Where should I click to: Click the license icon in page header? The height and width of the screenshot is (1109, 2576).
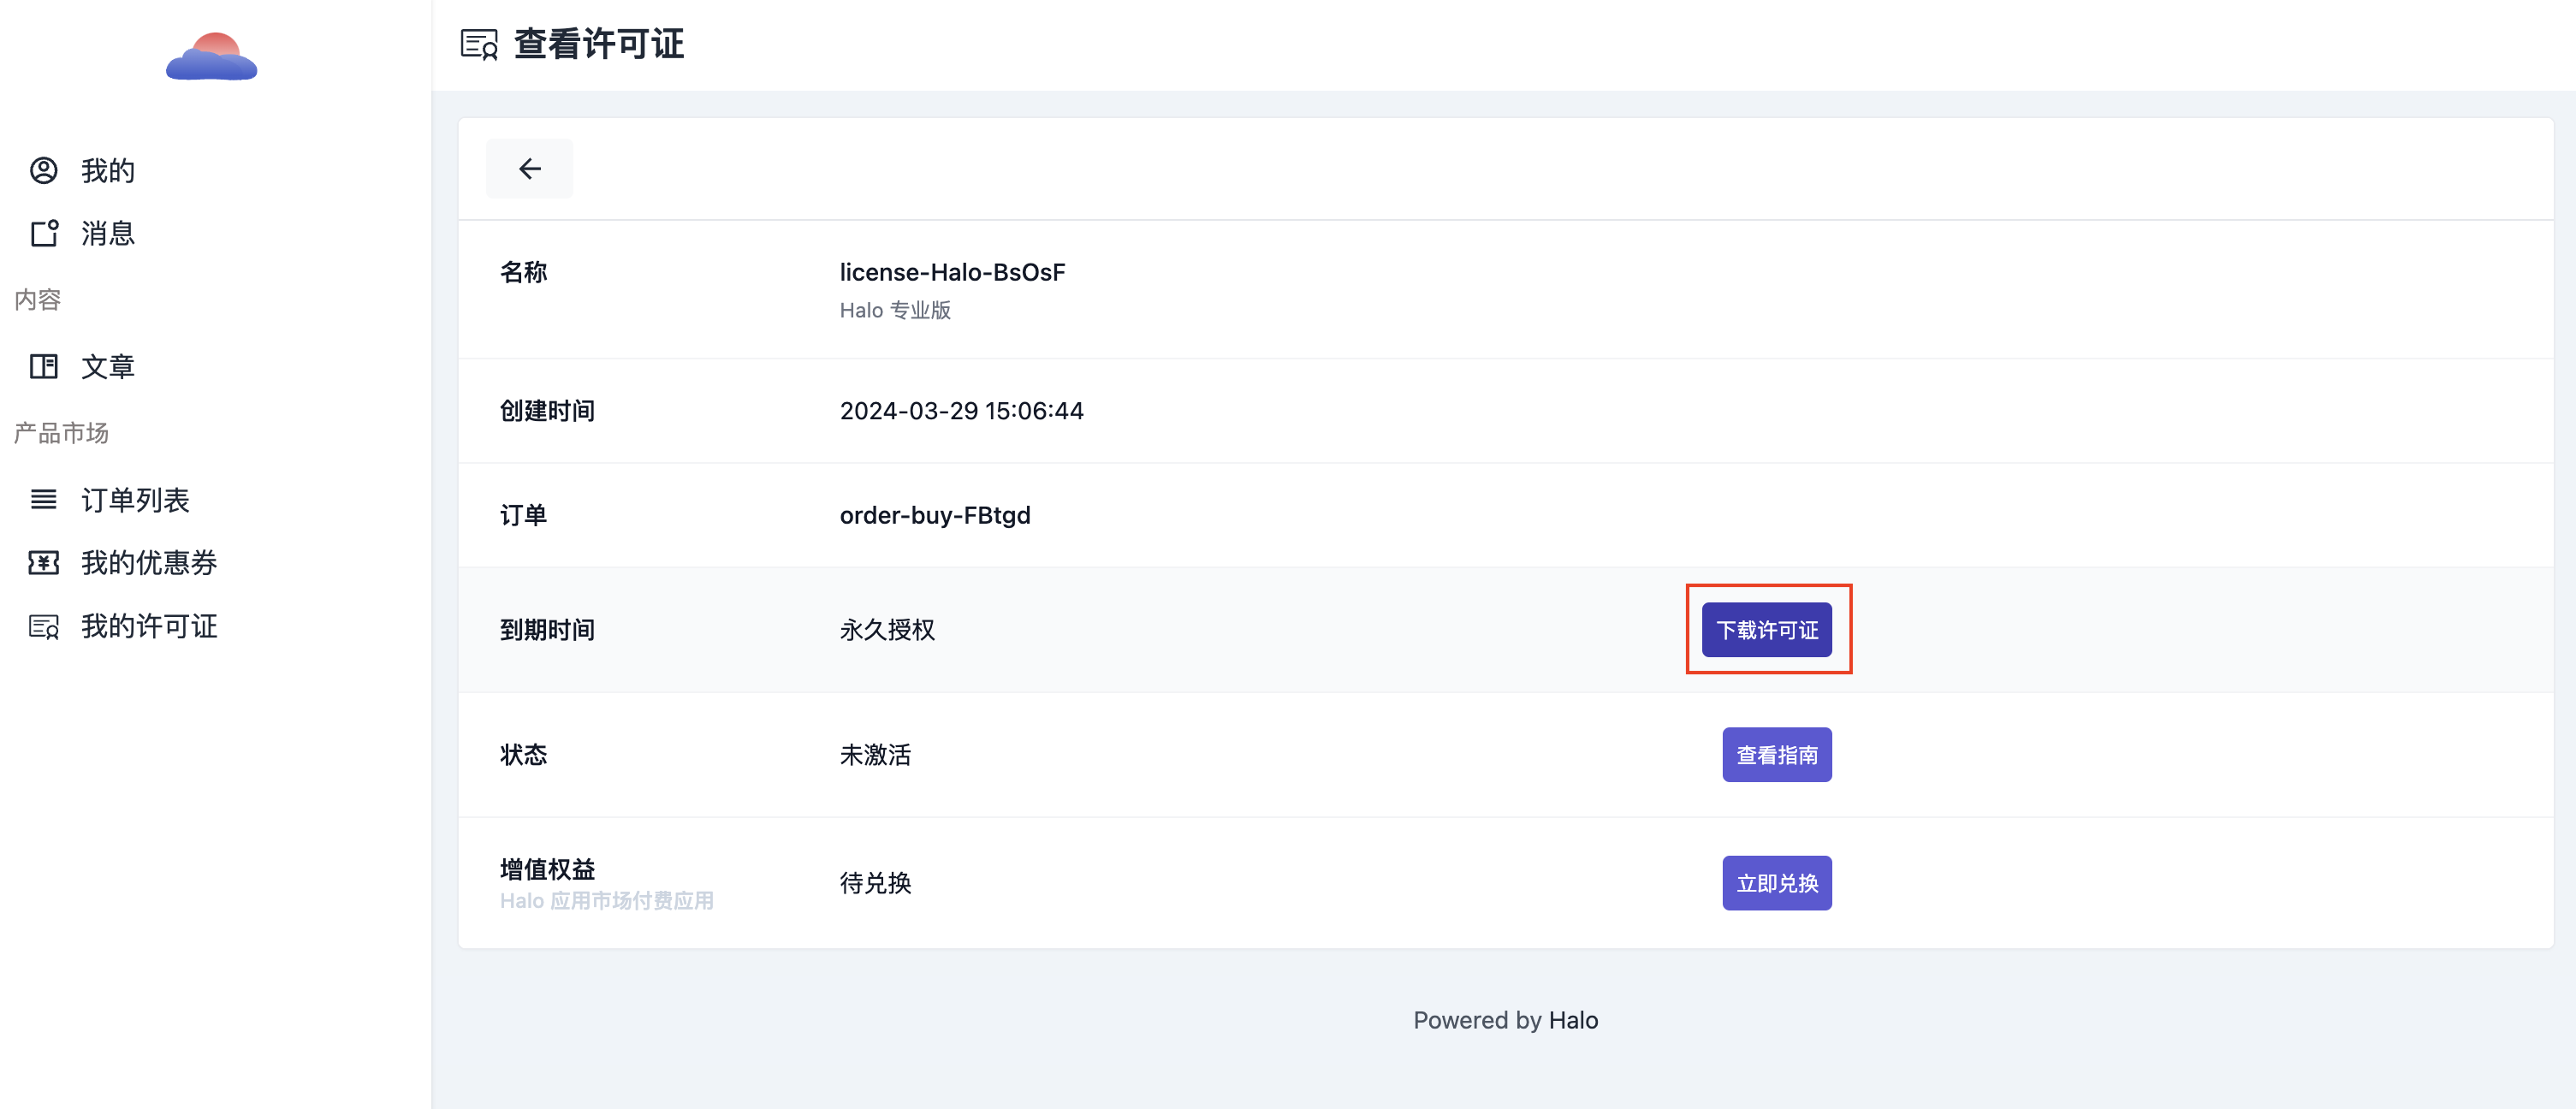pos(479,44)
